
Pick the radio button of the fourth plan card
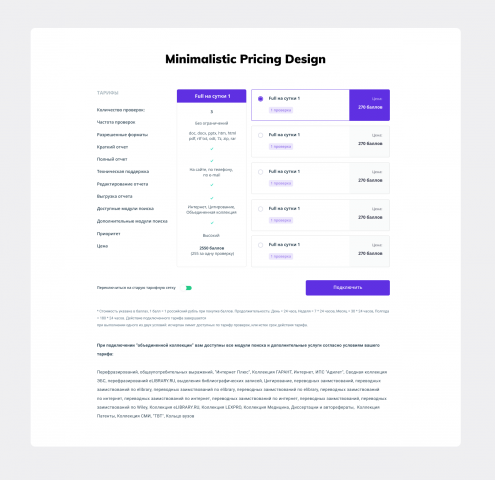(260, 209)
